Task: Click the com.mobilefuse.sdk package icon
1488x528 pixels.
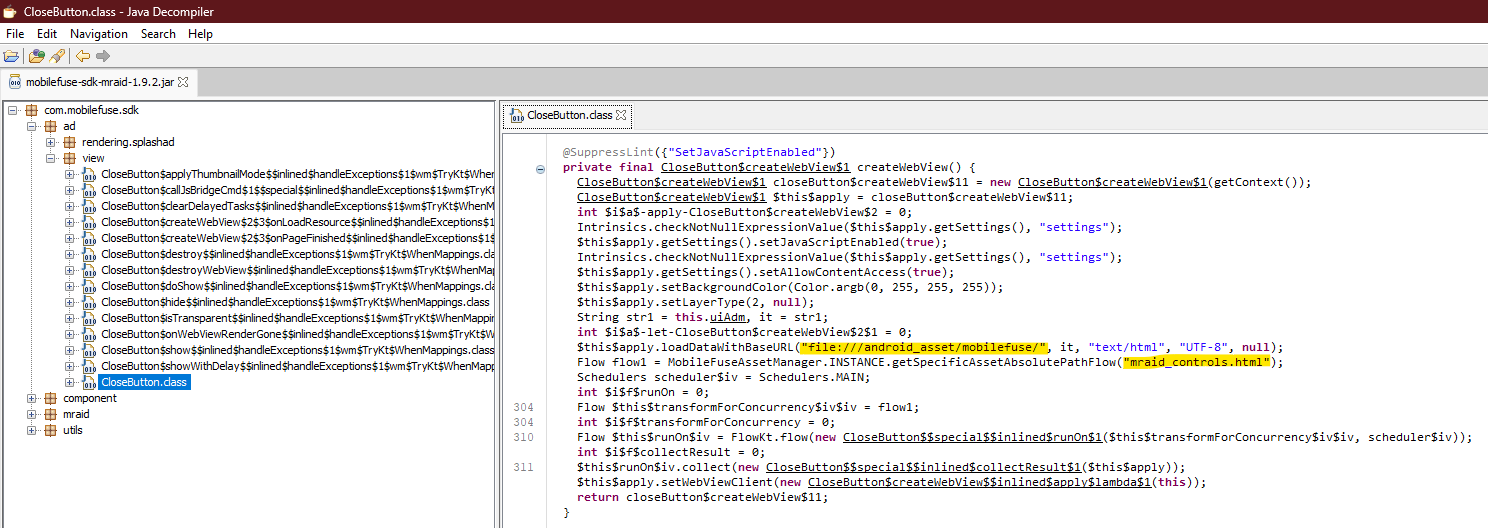Action: 31,110
